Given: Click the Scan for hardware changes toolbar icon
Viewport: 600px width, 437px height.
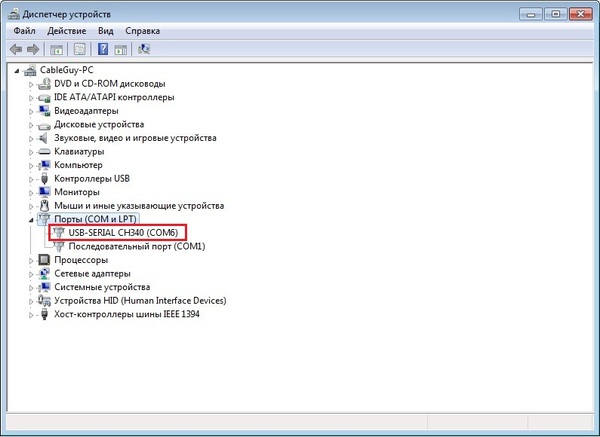Looking at the screenshot, I should click(145, 48).
